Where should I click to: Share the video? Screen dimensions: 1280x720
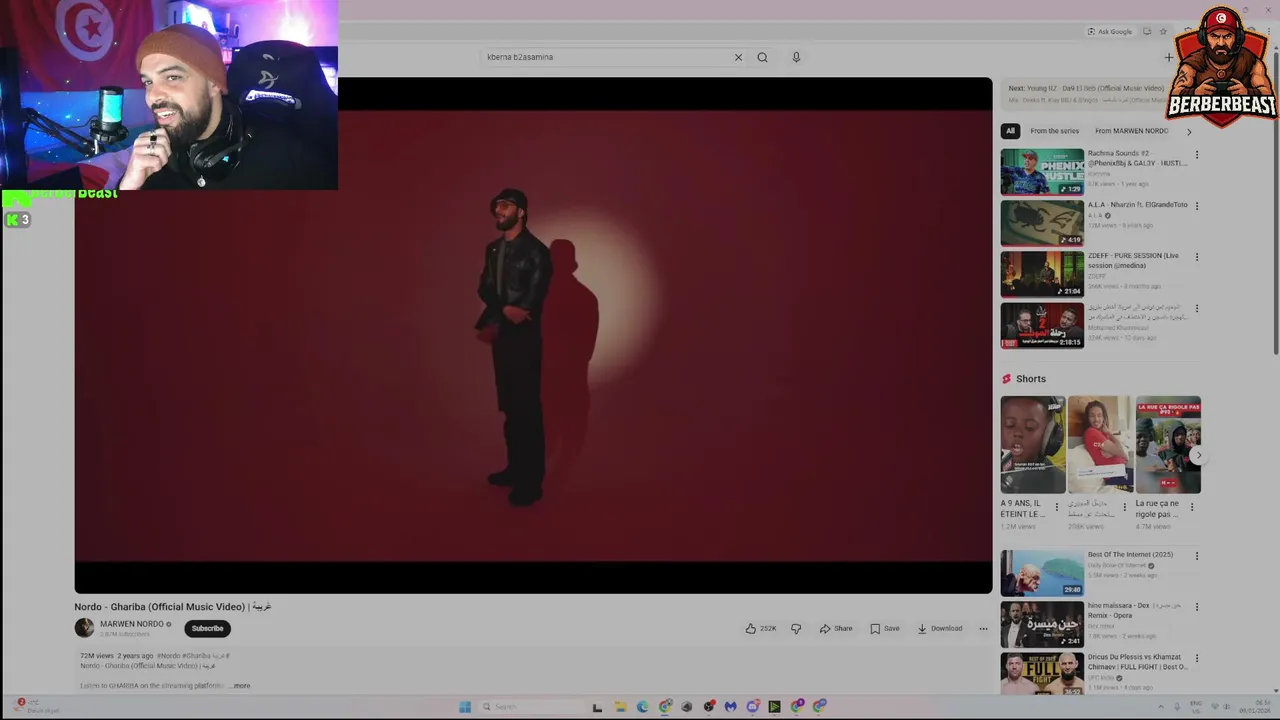tap(836, 628)
